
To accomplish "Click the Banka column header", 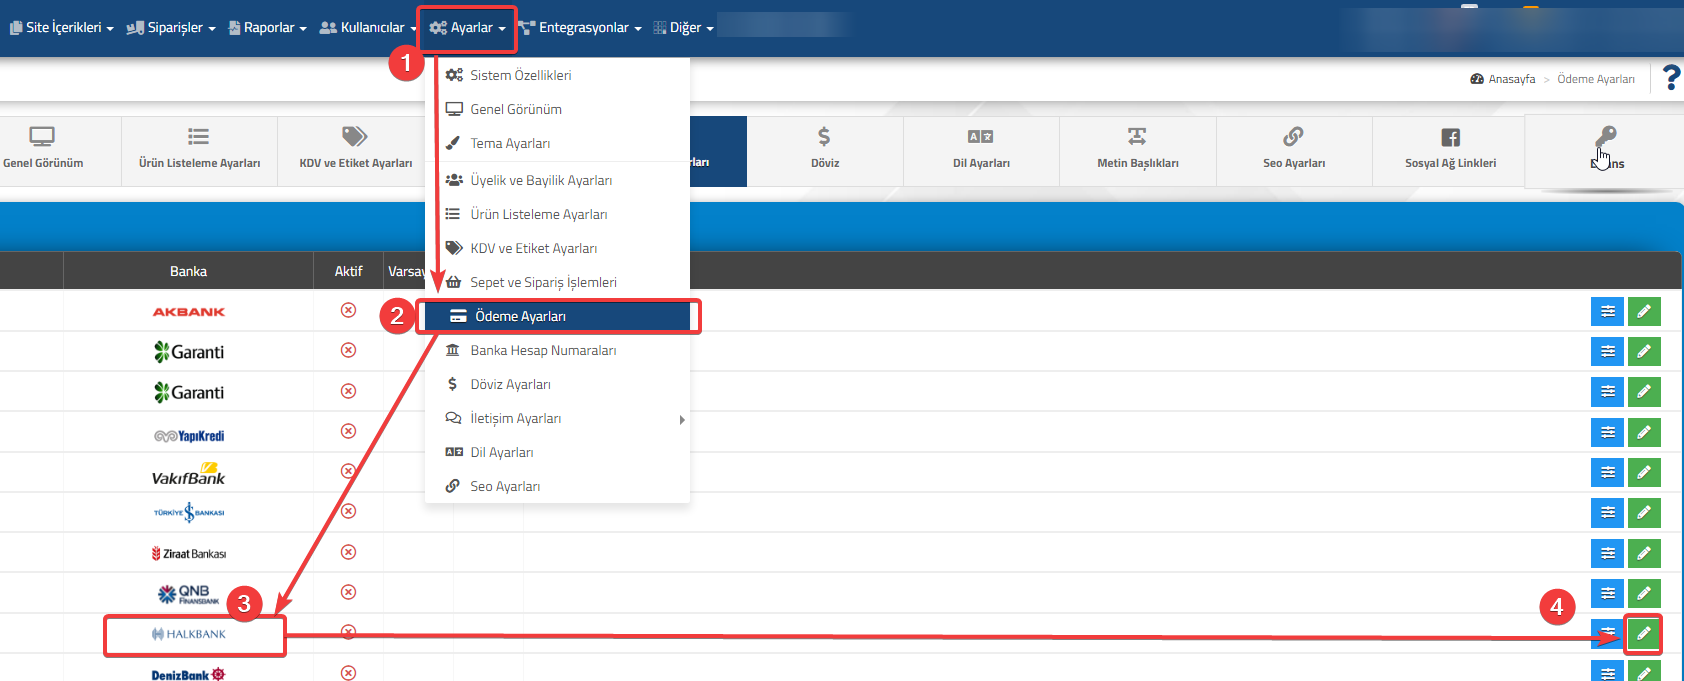I will pos(188,271).
